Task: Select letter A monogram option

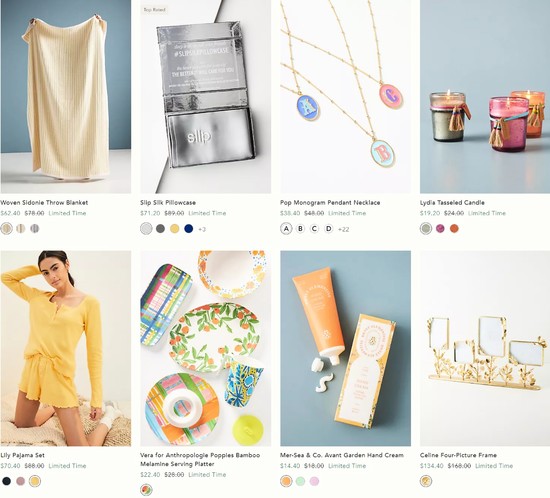Action: [286, 229]
